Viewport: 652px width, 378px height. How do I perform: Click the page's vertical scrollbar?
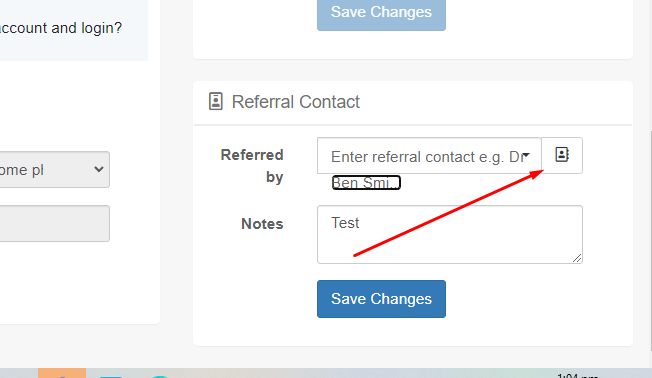click(x=650, y=241)
